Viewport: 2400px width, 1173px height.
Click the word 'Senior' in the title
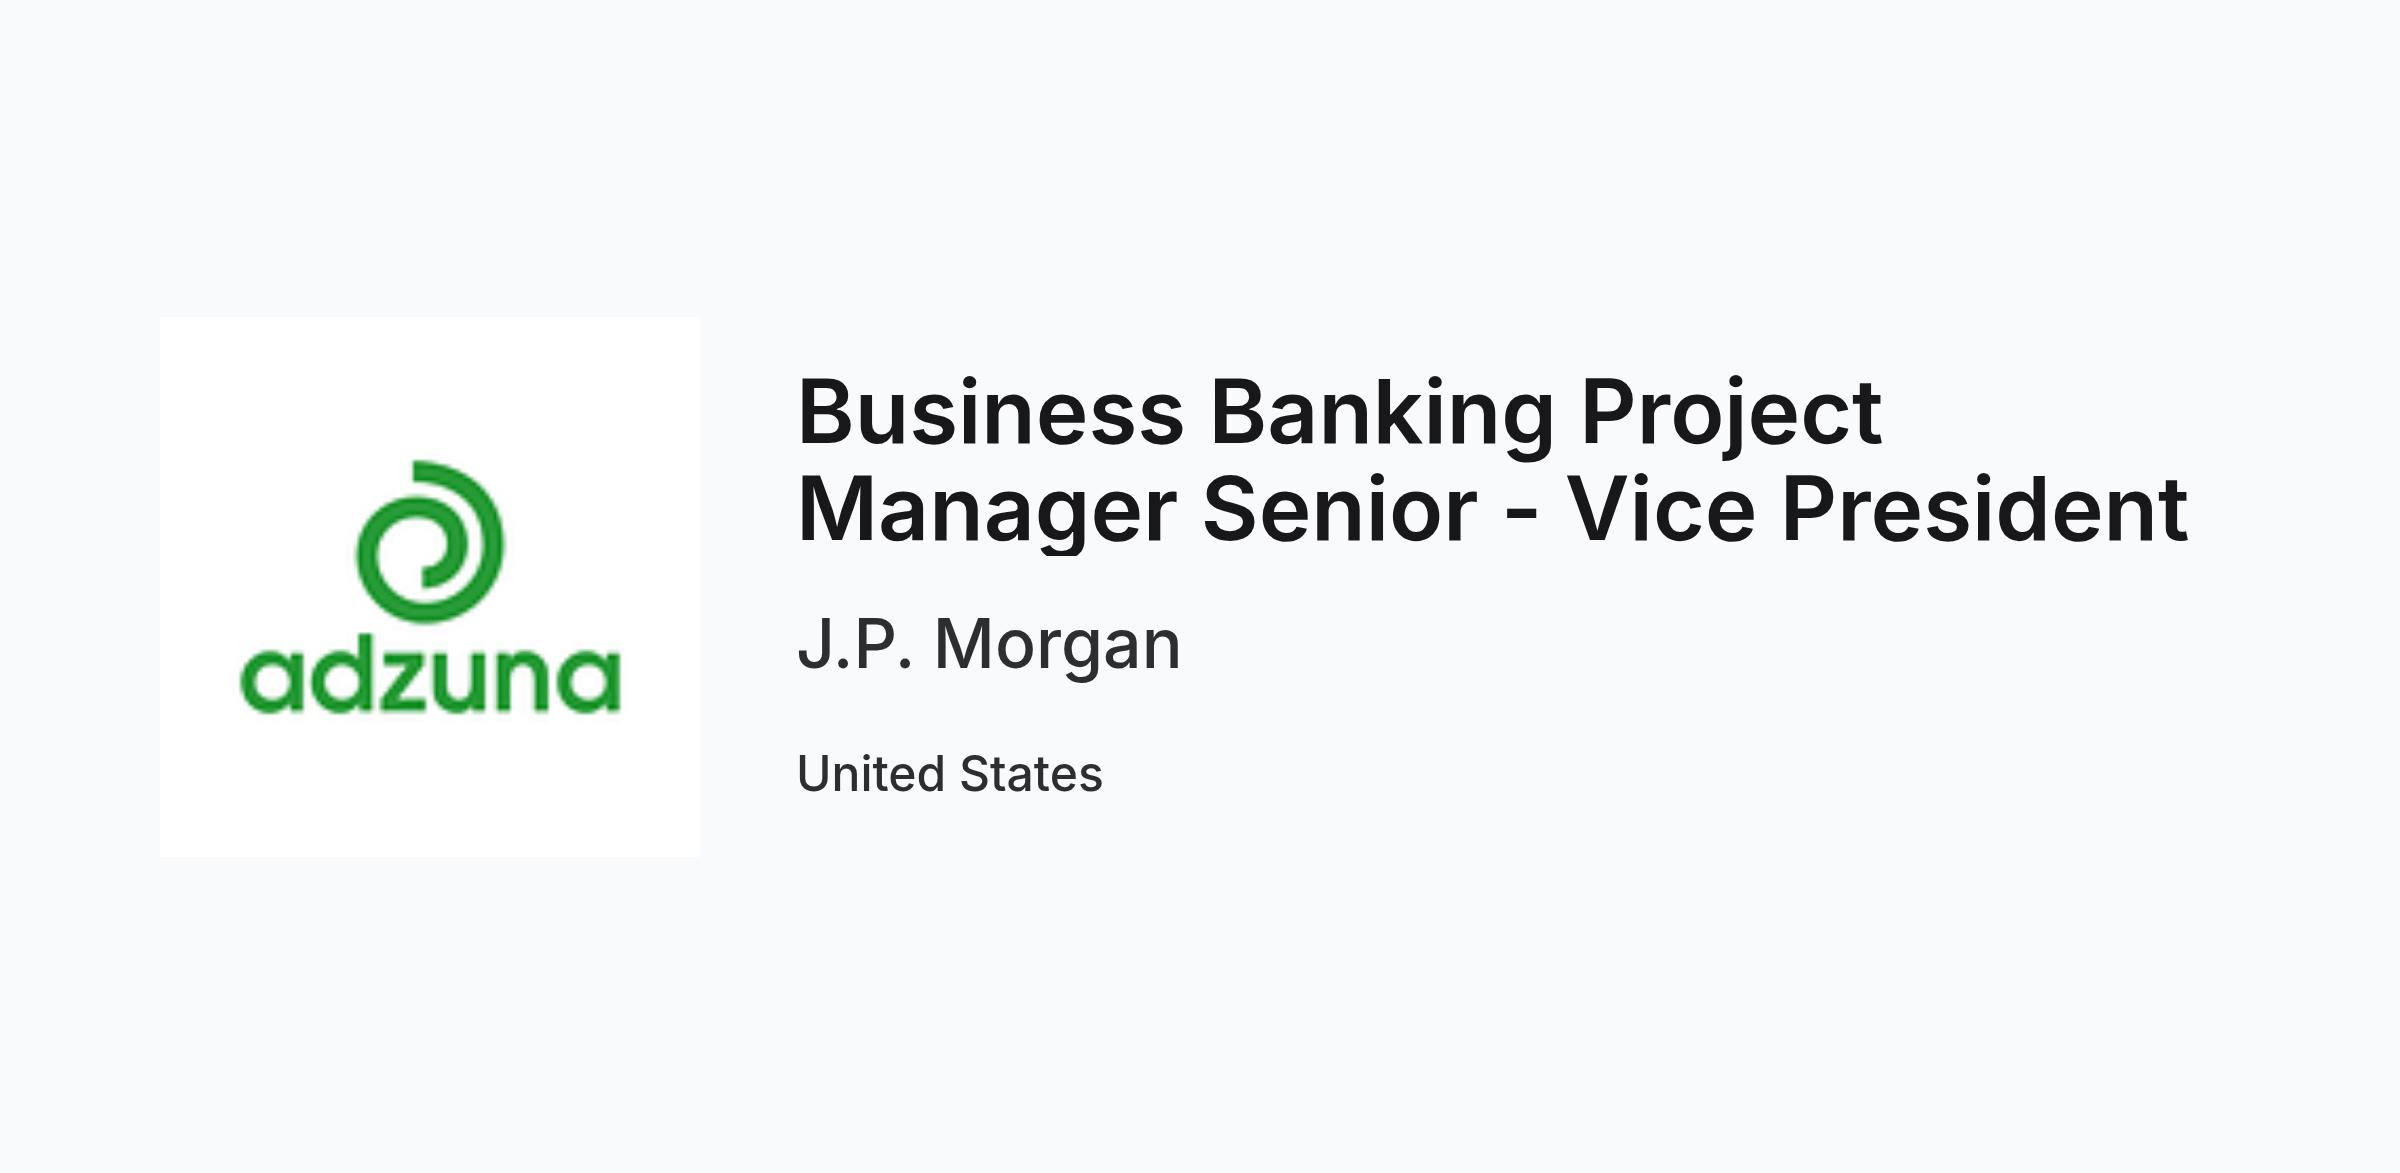pyautogui.click(x=1339, y=510)
